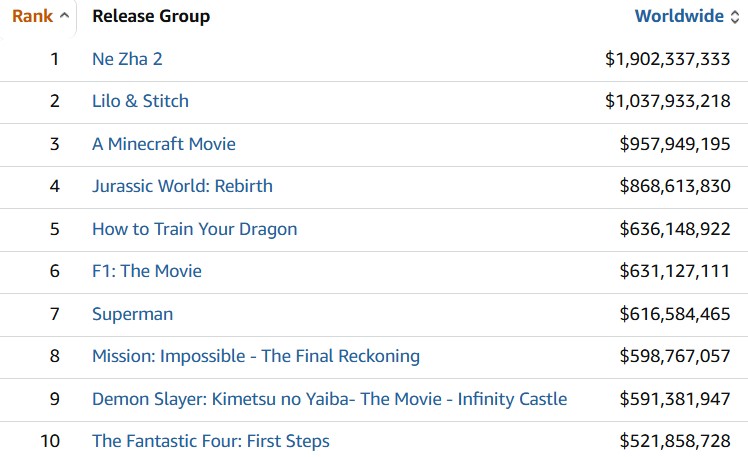Select Jurassic World: Rebirth title

(x=182, y=186)
